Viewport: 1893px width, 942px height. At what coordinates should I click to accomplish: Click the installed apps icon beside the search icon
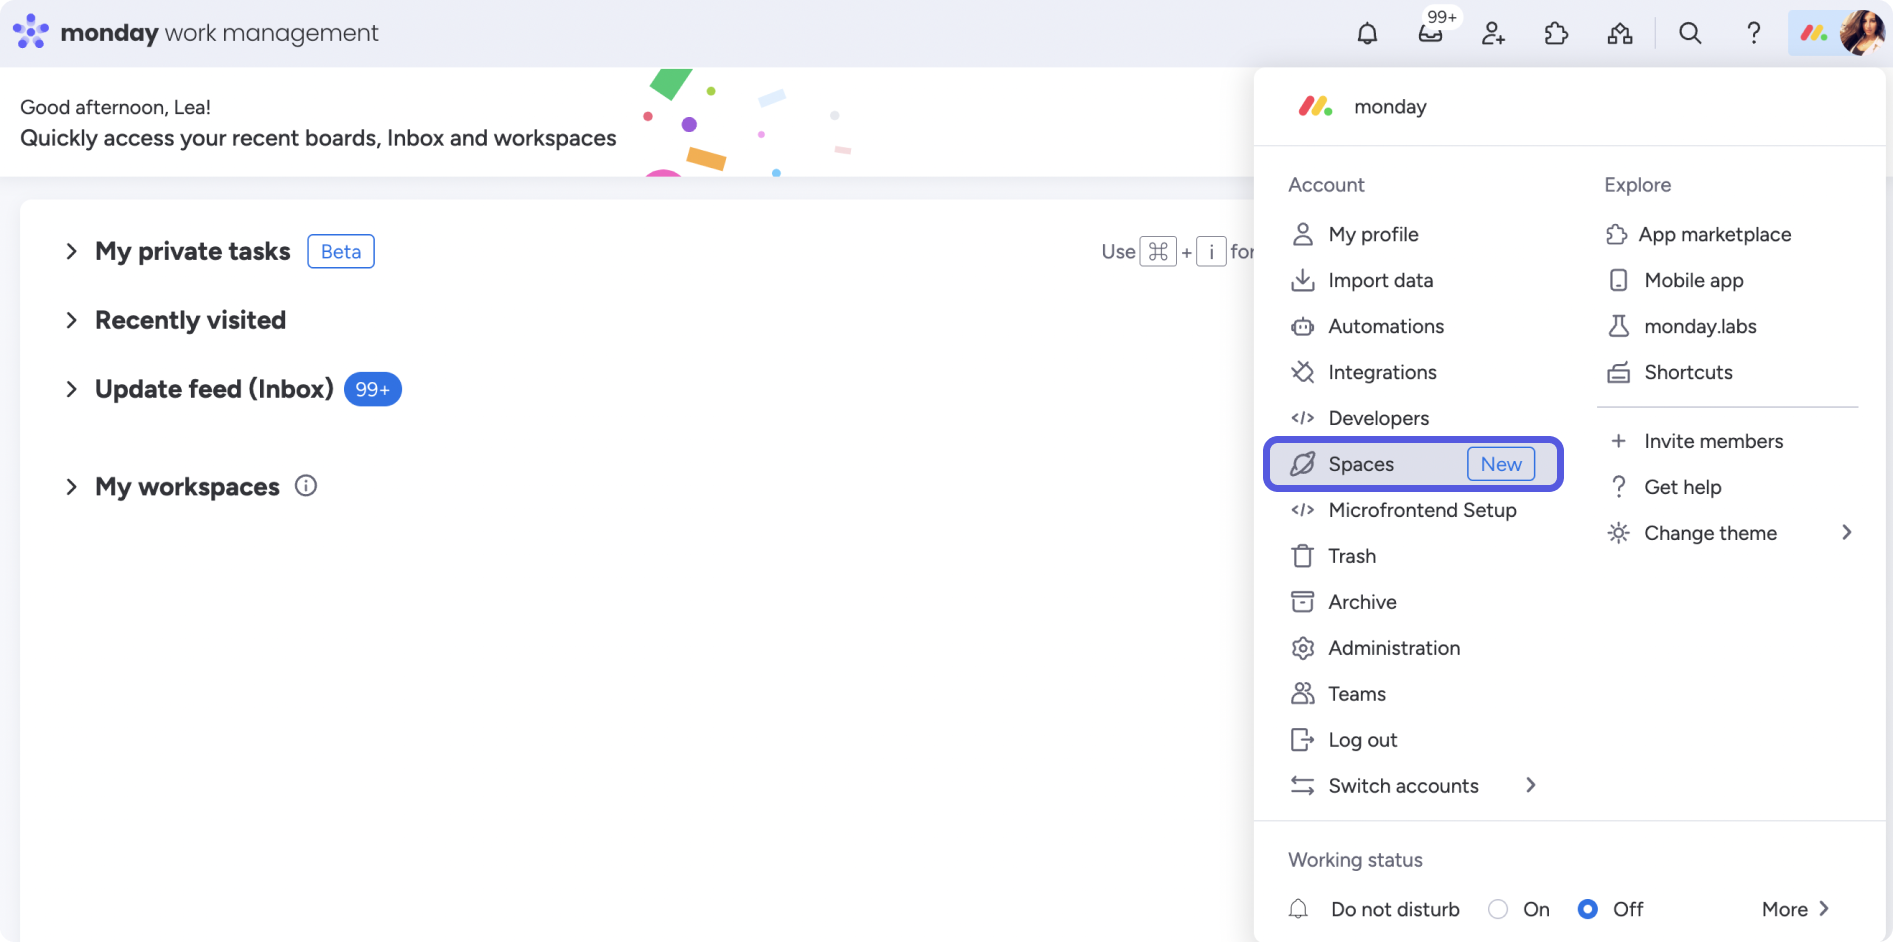[1620, 33]
